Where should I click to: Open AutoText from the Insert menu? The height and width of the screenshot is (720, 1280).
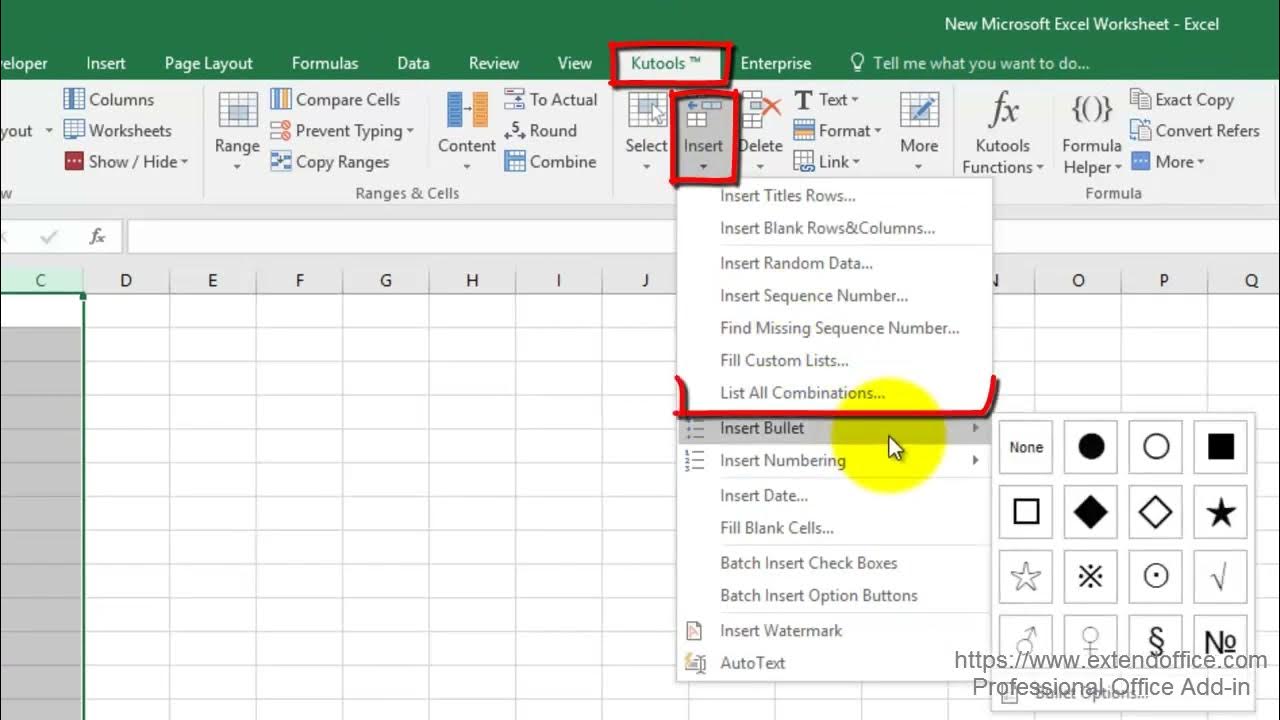click(835, 662)
